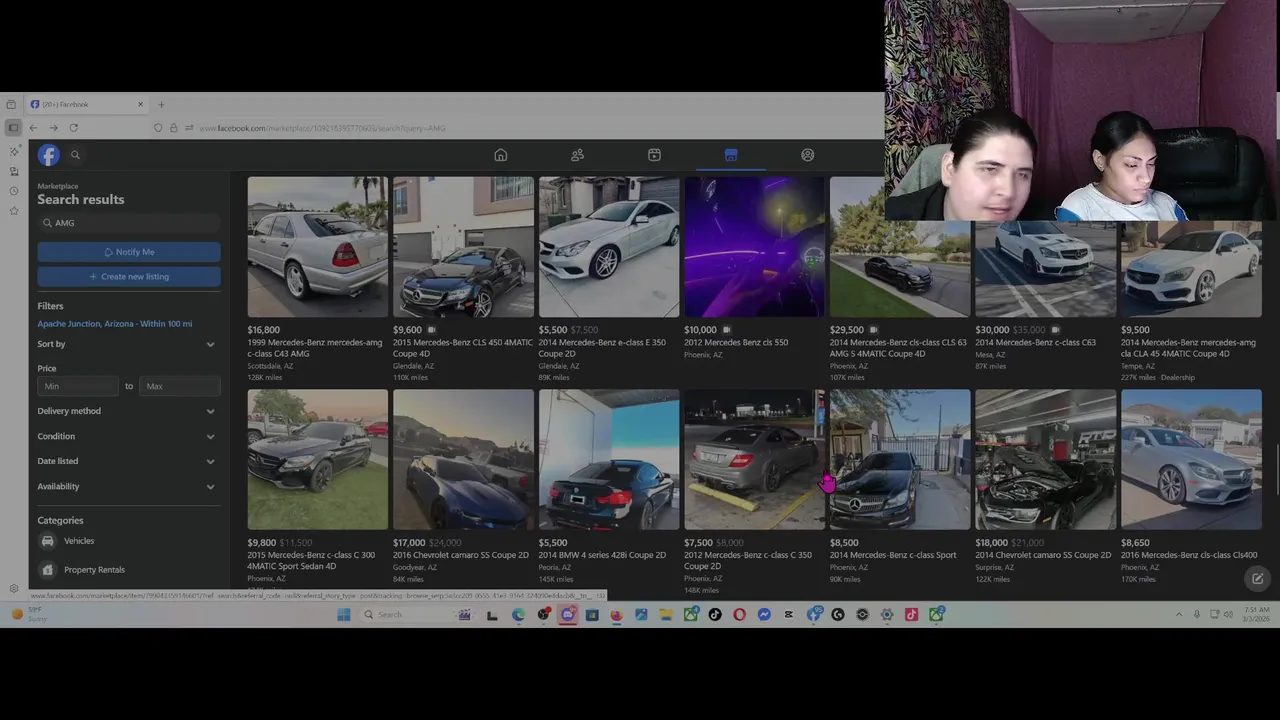Open the 2014 c-class Sport listing photo
1280x720 pixels.
coord(900,459)
